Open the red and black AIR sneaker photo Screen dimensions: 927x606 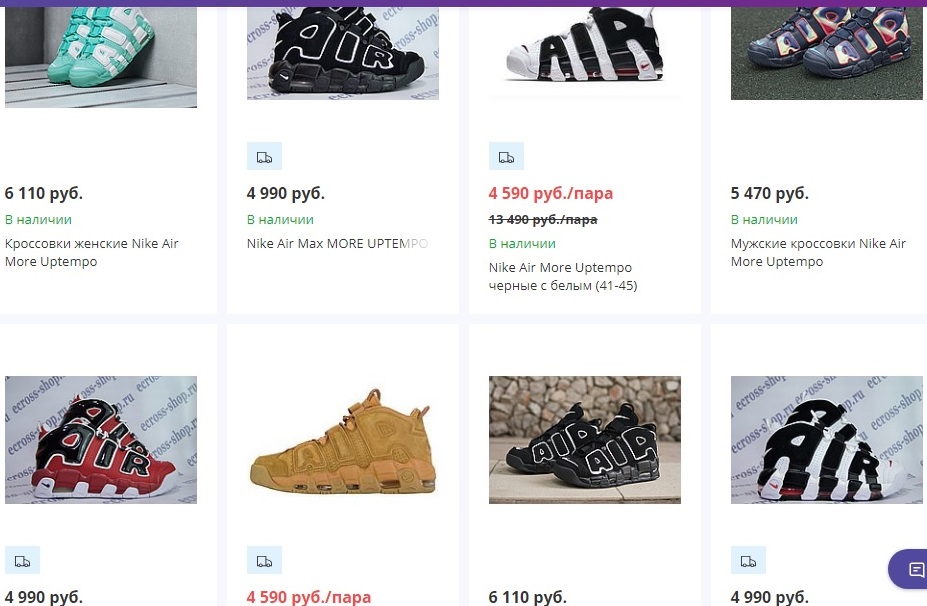[101, 439]
